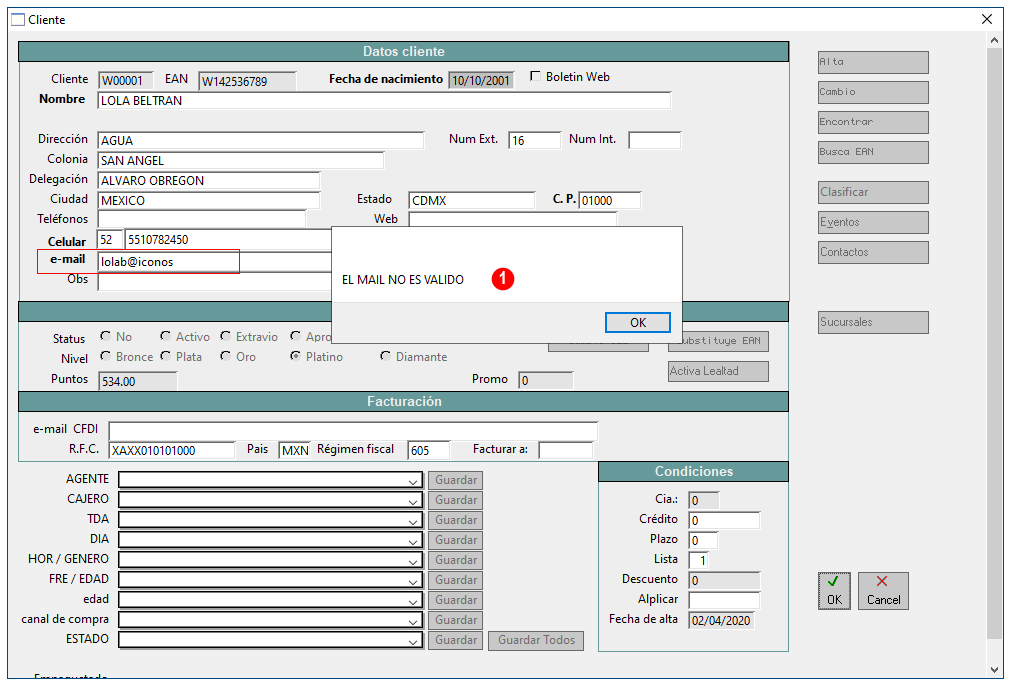Click the Encontrar button

873,122
